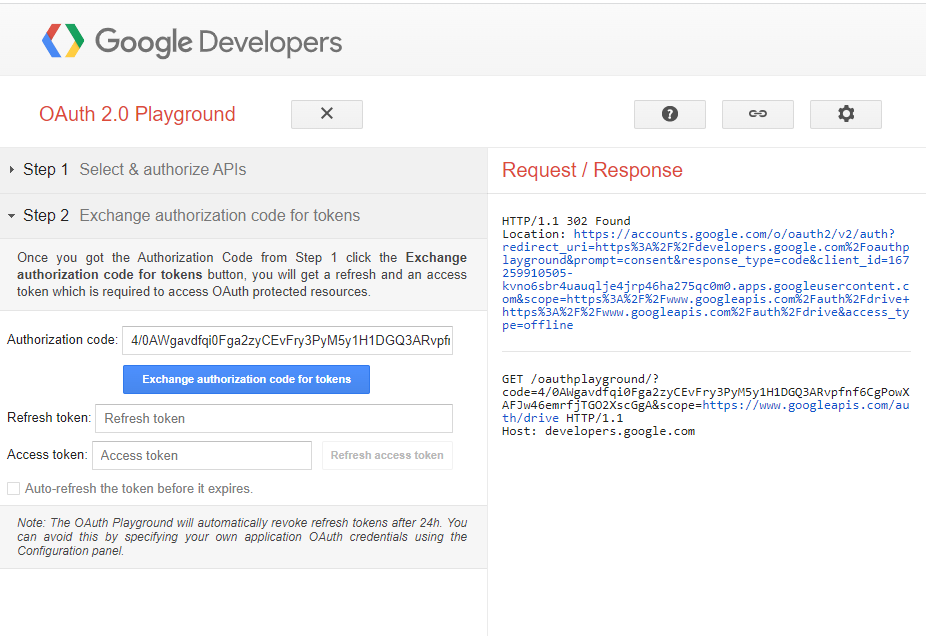Viewport: 926px width, 636px height.
Task: Expand Step 1 disclosure triangle
Action: (x=12, y=170)
